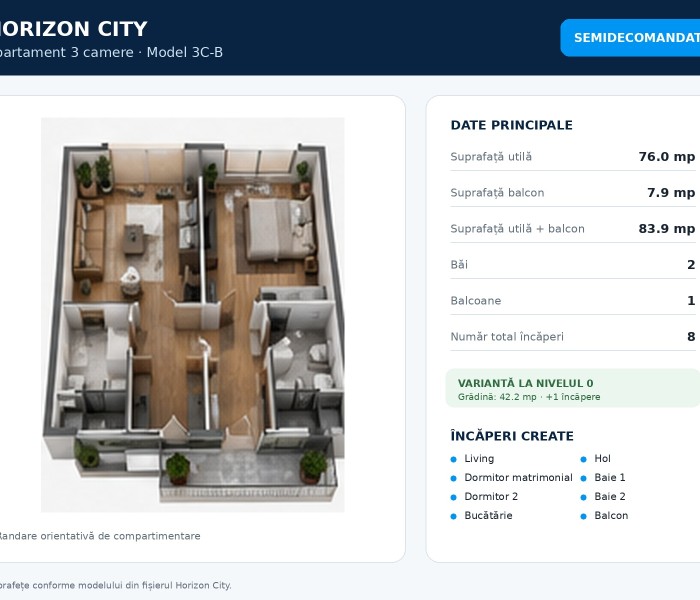This screenshot has width=700, height=600.
Task: Click footer note about Horizon City model file
Action: point(115,585)
